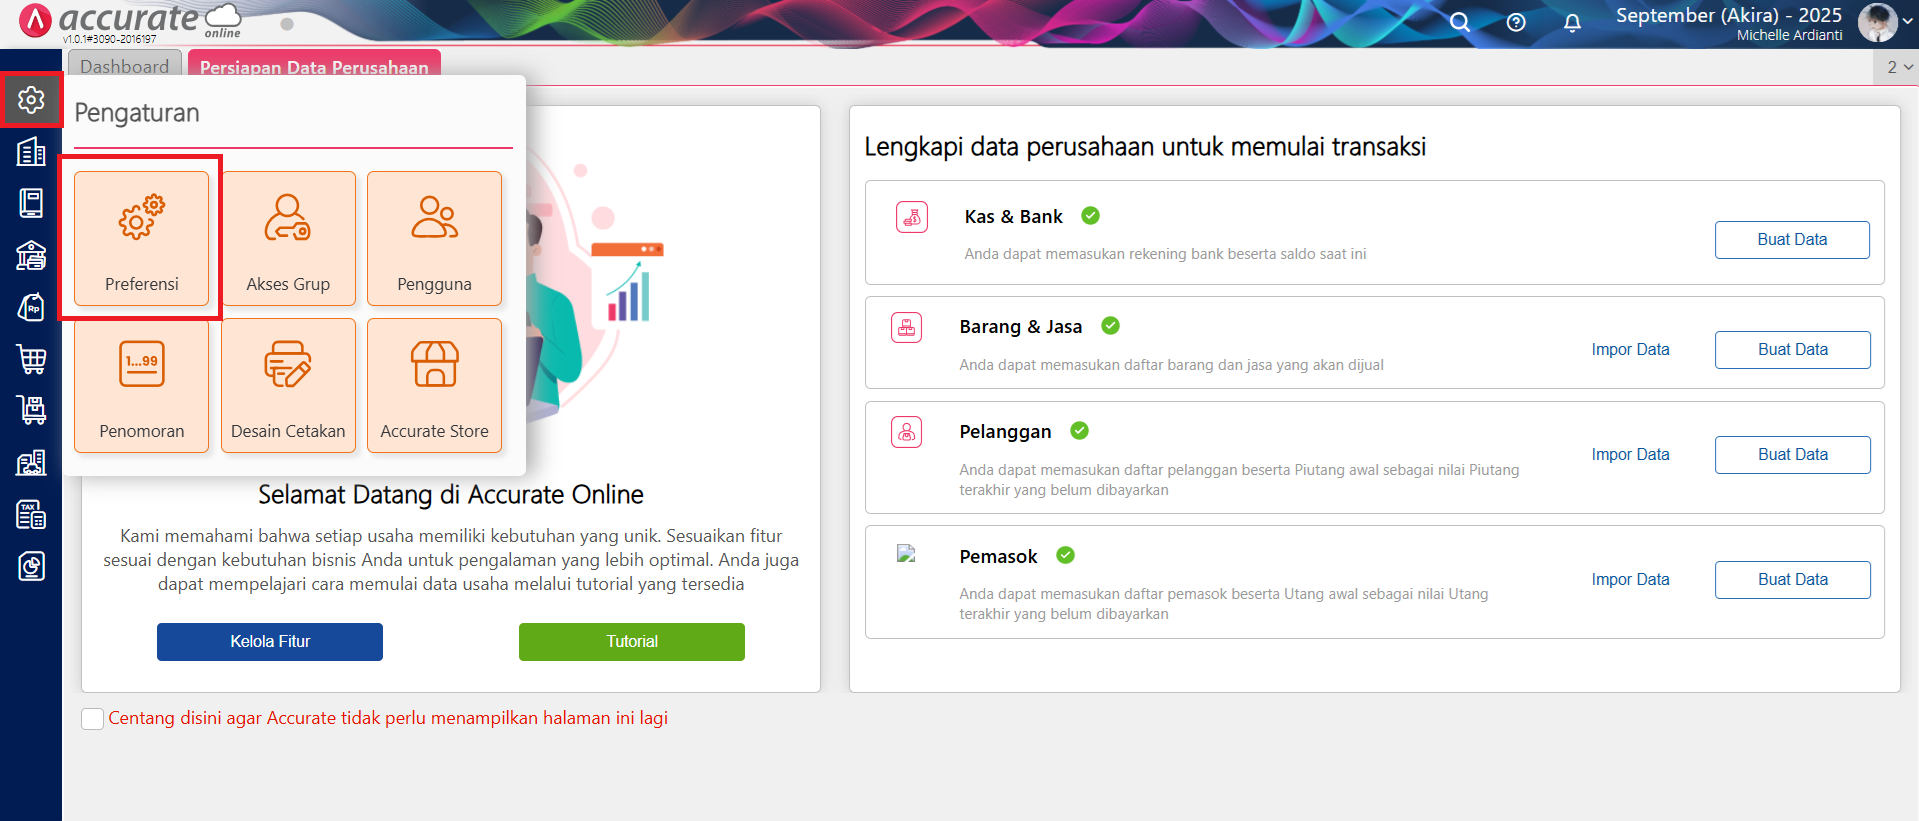The width and height of the screenshot is (1919, 821).
Task: Expand the open tabs count dropdown
Action: click(x=1899, y=67)
